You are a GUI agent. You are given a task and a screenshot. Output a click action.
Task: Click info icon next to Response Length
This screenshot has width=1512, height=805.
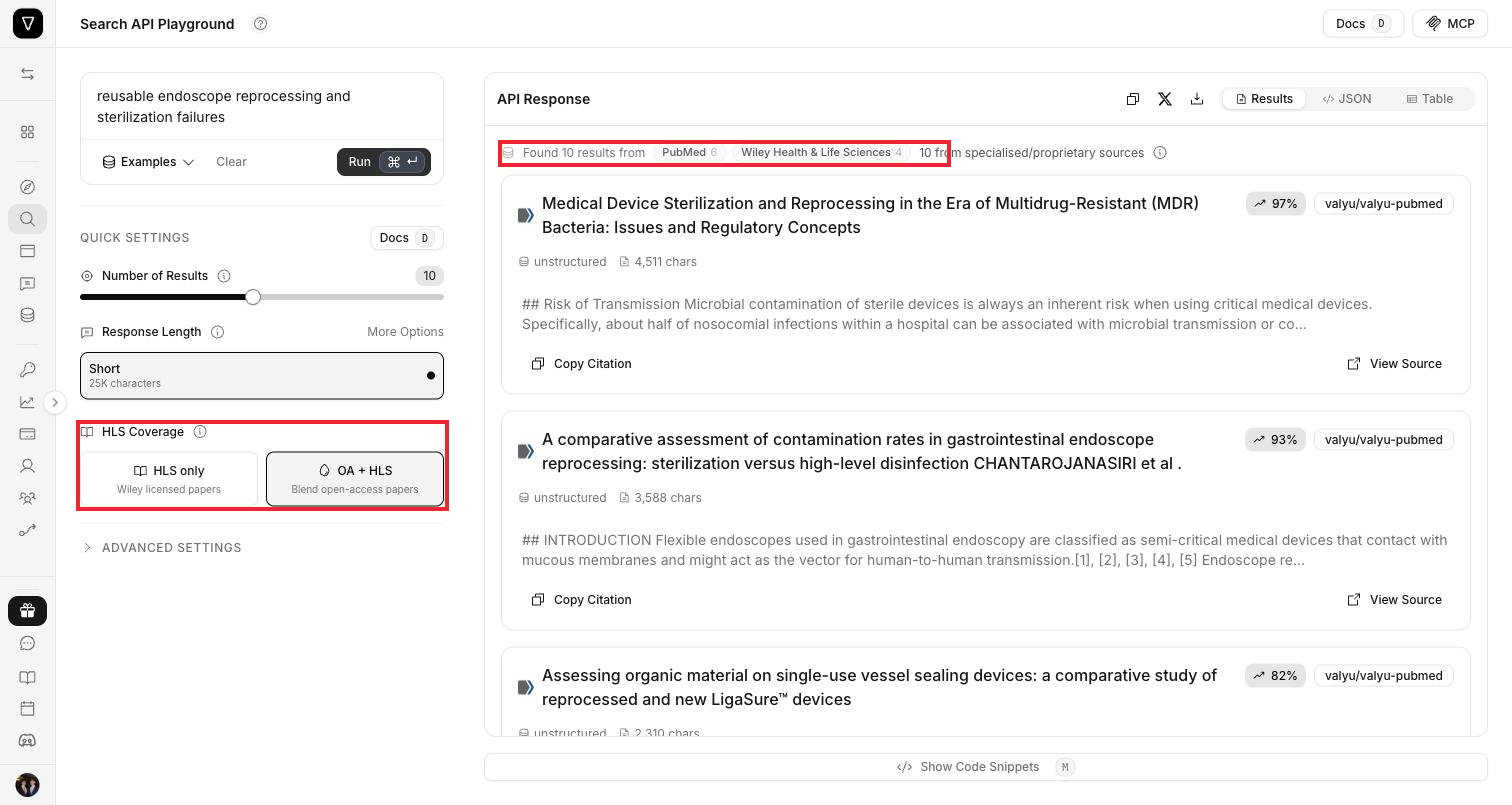coord(217,332)
